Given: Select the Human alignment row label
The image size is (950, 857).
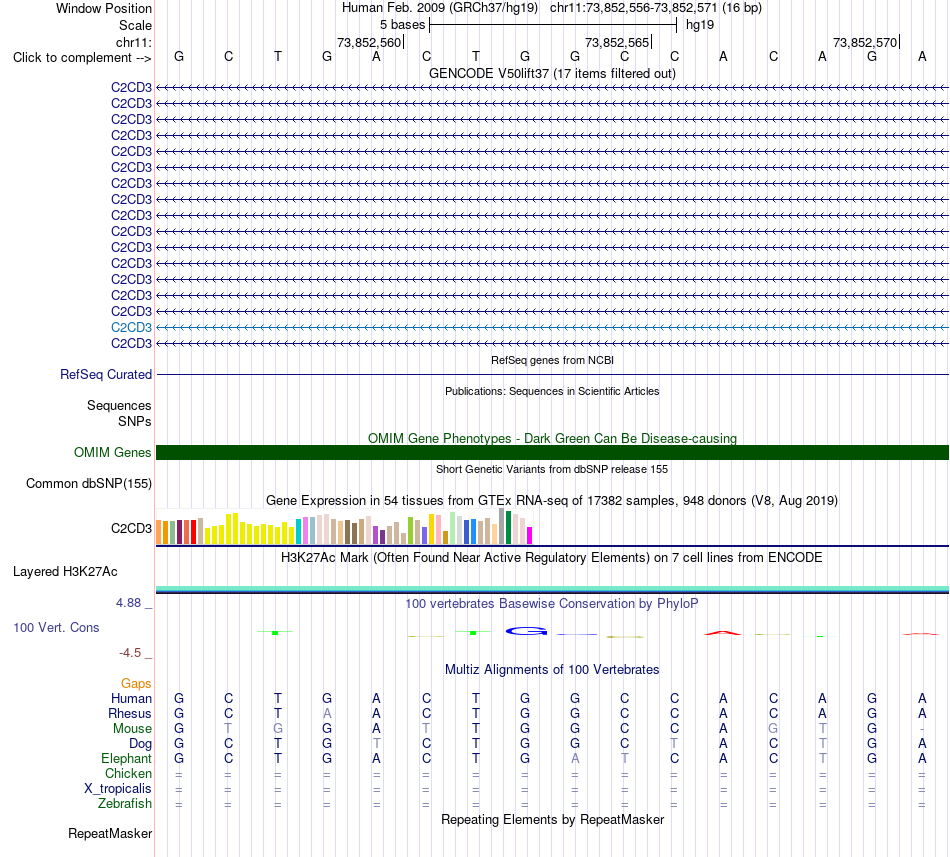Looking at the screenshot, I should pos(131,699).
